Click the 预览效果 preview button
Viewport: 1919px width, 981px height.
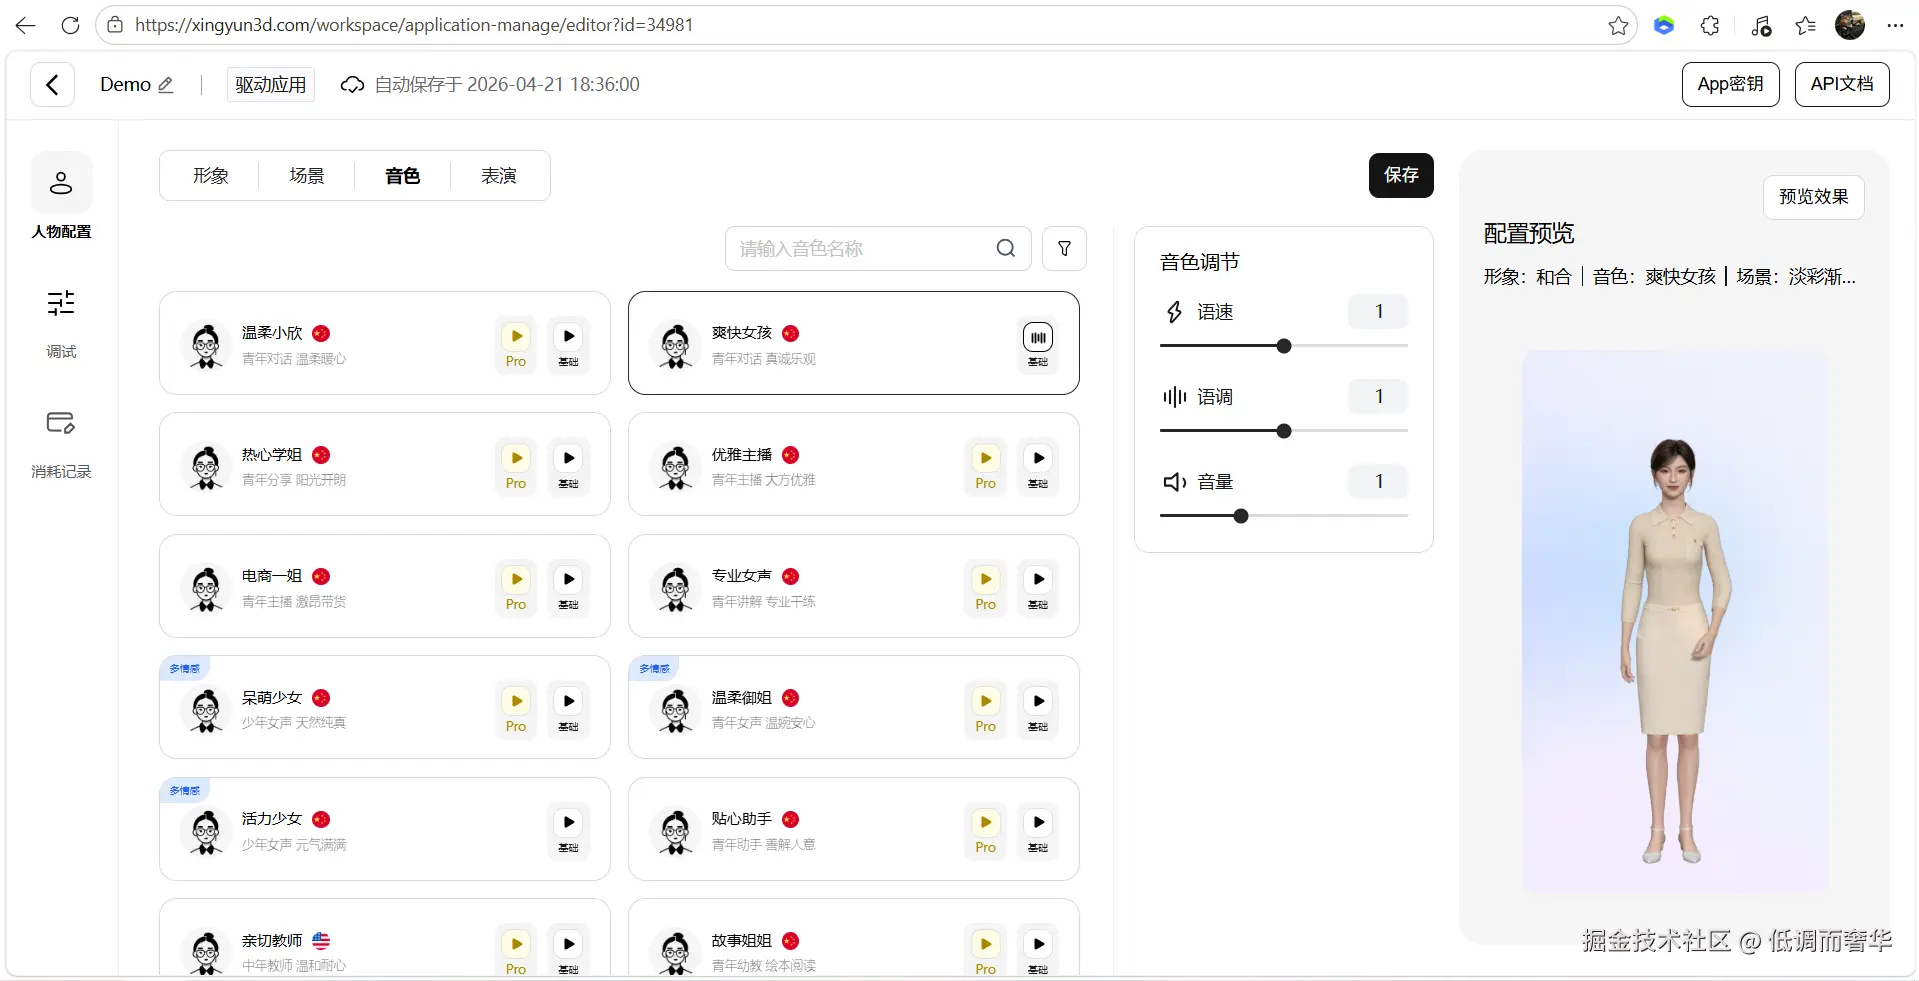click(x=1813, y=197)
